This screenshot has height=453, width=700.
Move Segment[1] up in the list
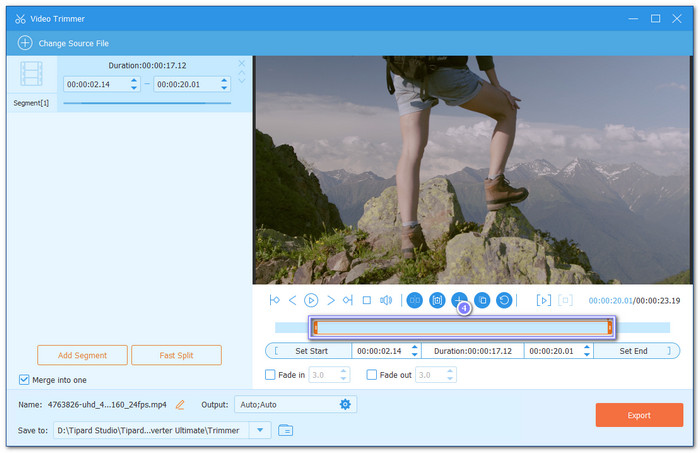pos(242,72)
